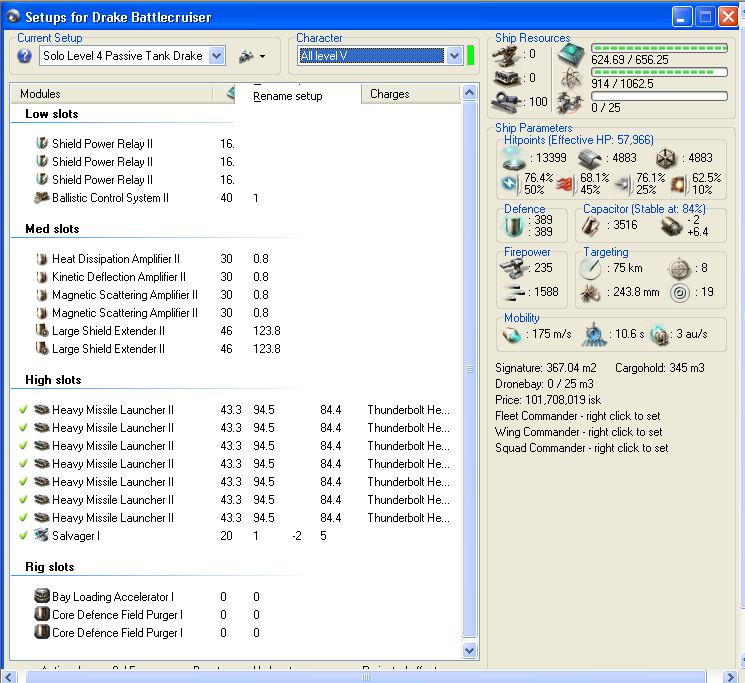Click the powergrid usage progress bar
This screenshot has height=683, width=745.
coord(659,72)
